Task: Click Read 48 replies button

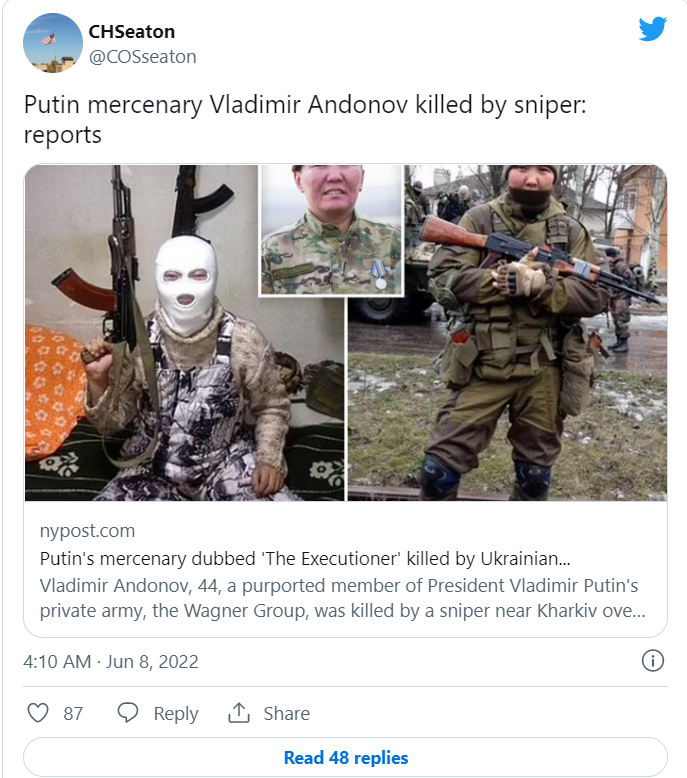Action: [x=345, y=757]
